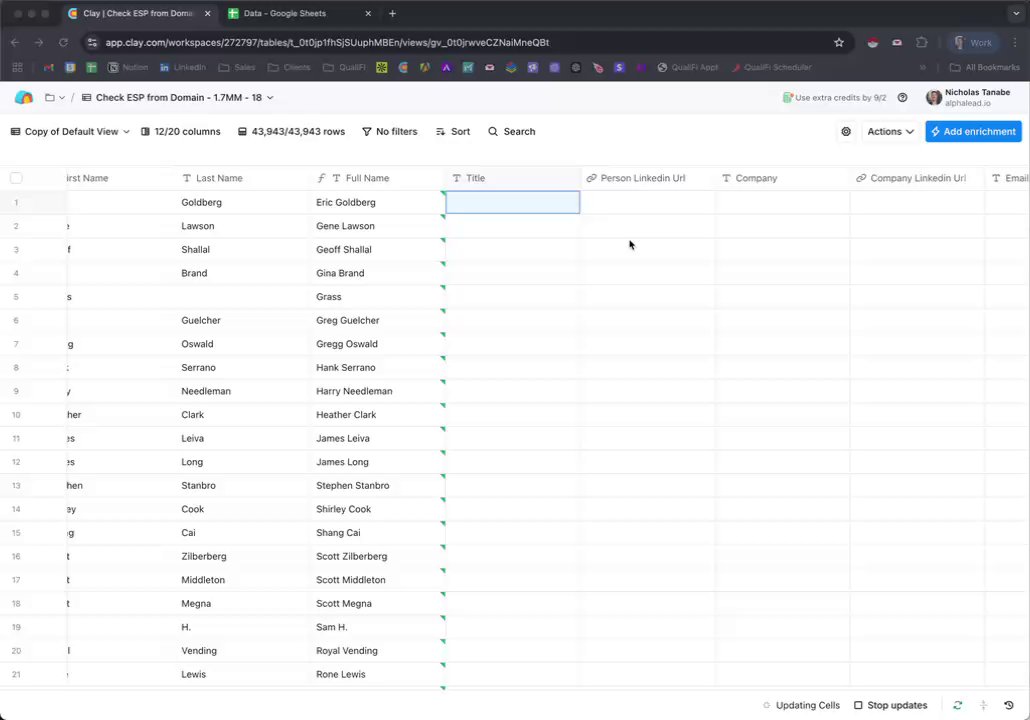Switch to Data - Google Sheets tab
The height and width of the screenshot is (720, 1030).
(x=298, y=13)
